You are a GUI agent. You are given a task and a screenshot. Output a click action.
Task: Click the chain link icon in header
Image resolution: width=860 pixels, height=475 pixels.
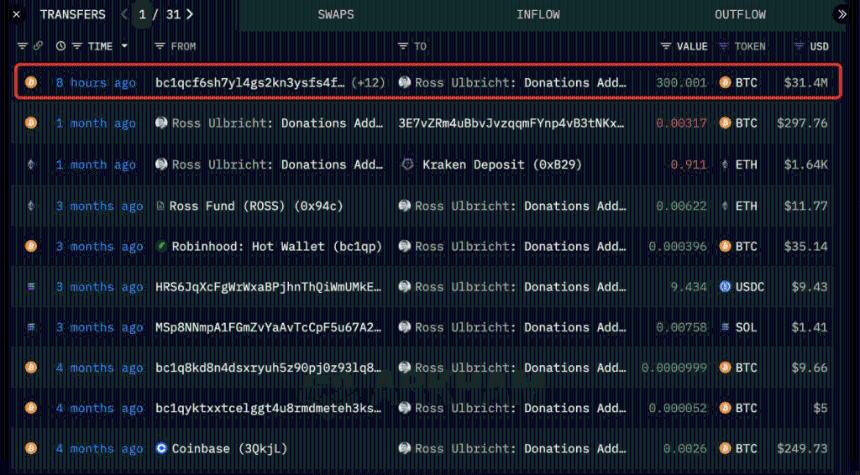pos(38,47)
